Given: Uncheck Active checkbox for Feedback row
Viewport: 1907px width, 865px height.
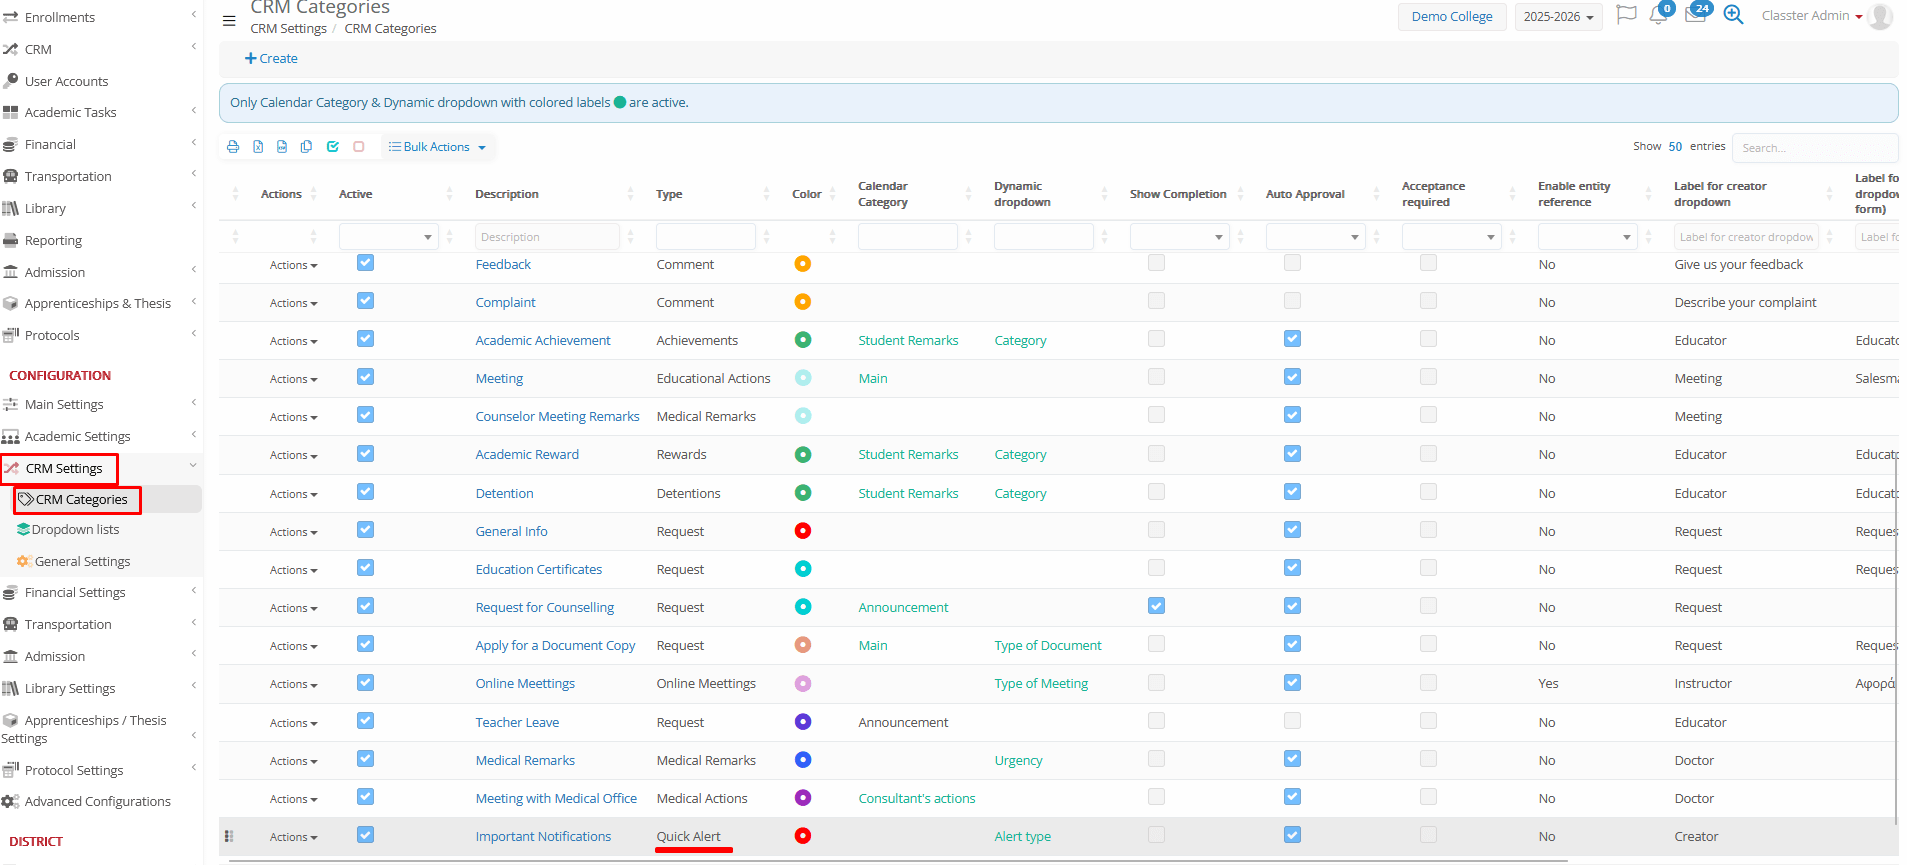Looking at the screenshot, I should click(365, 263).
